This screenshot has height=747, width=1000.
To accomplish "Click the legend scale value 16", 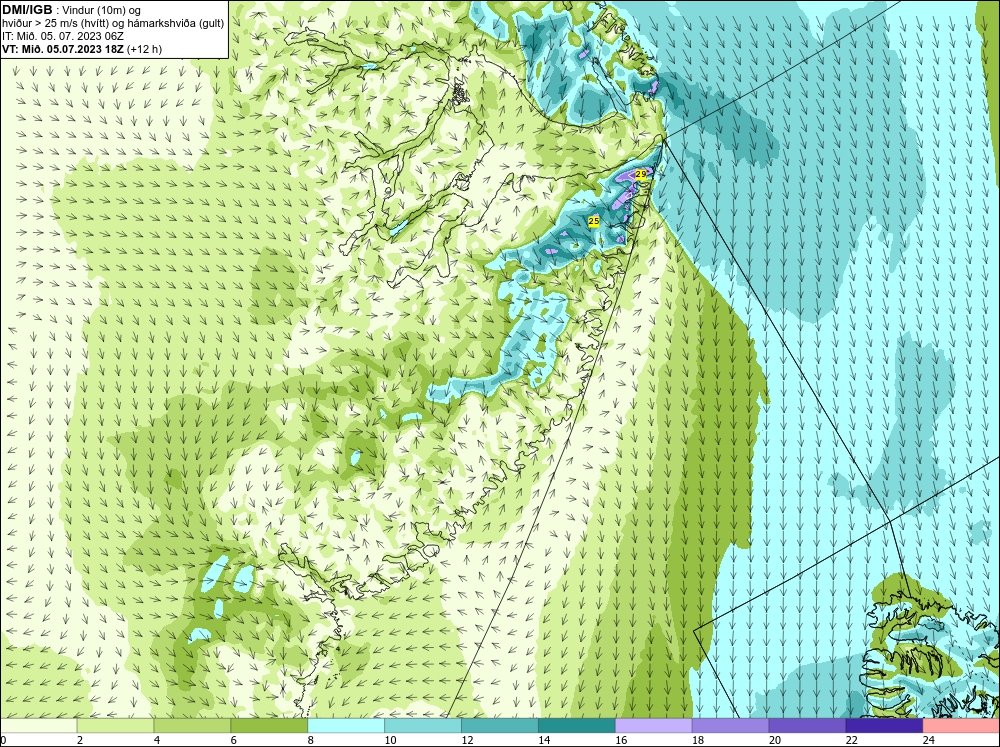I will point(621,740).
